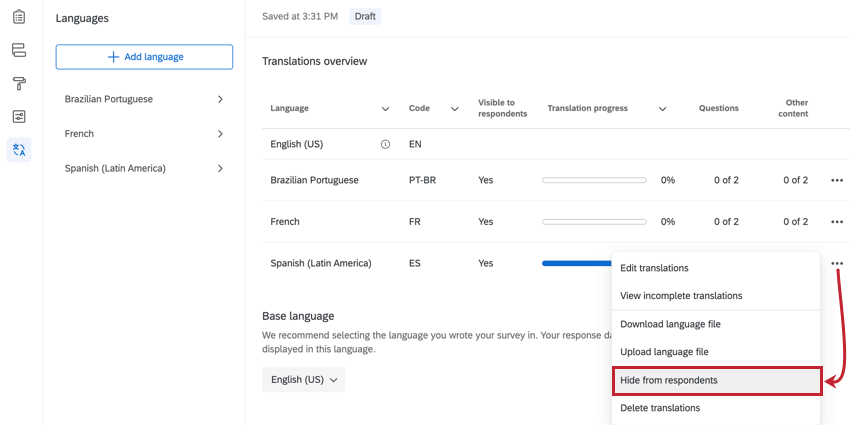
Task: Expand Brazilian Portuguese in Languages panel
Action: pyautogui.click(x=220, y=99)
